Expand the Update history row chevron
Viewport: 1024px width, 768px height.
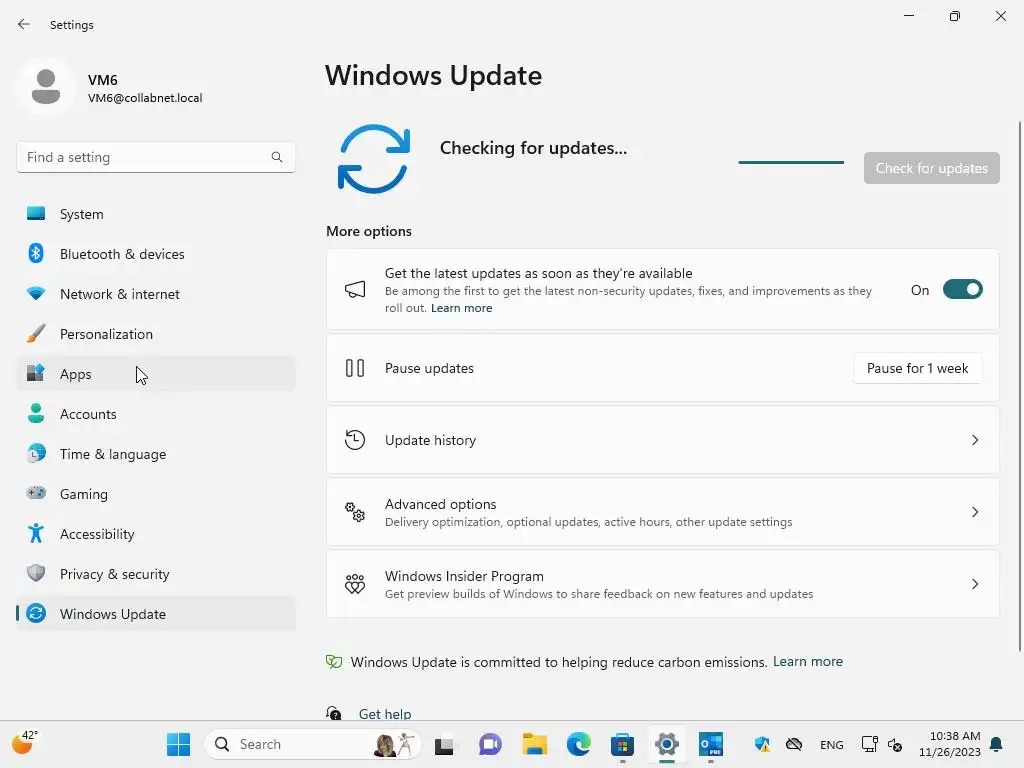point(974,440)
